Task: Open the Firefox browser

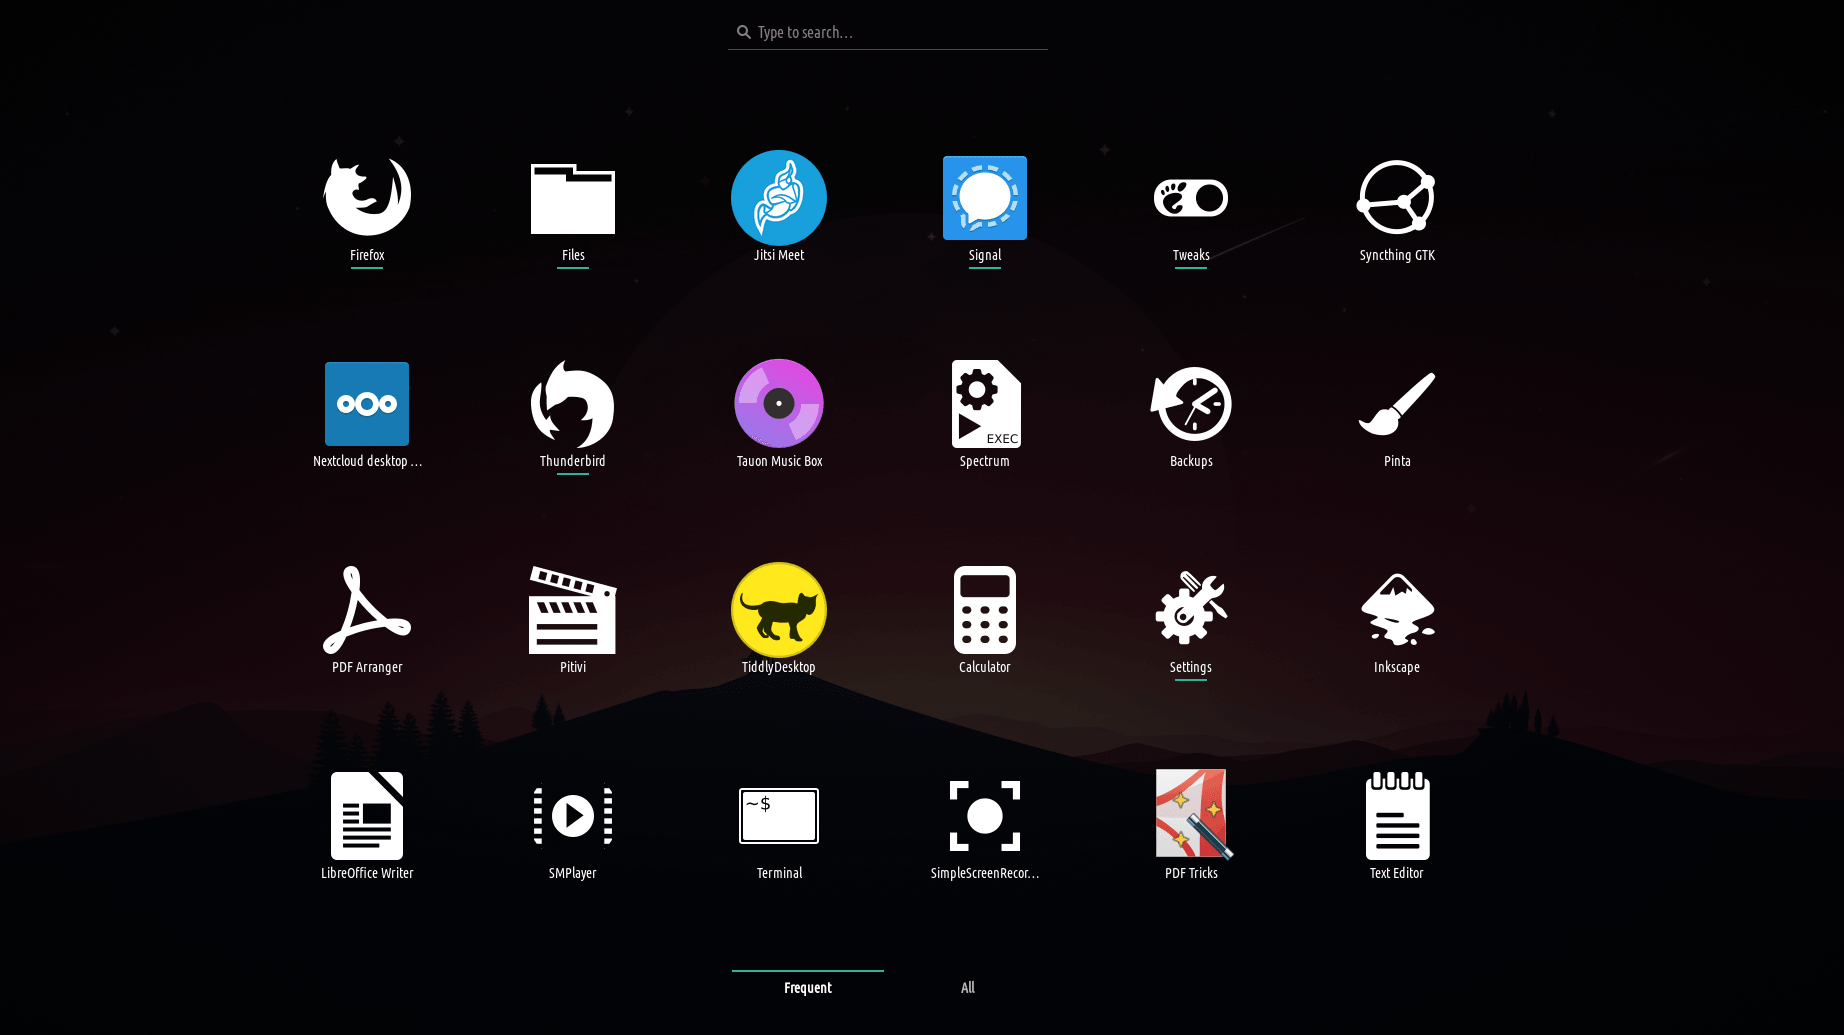Action: coord(367,198)
